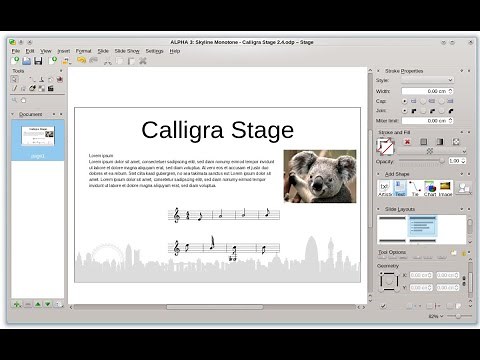Choose solid fill icon in Stroke and Fill
This screenshot has height=360, width=480.
(424, 142)
